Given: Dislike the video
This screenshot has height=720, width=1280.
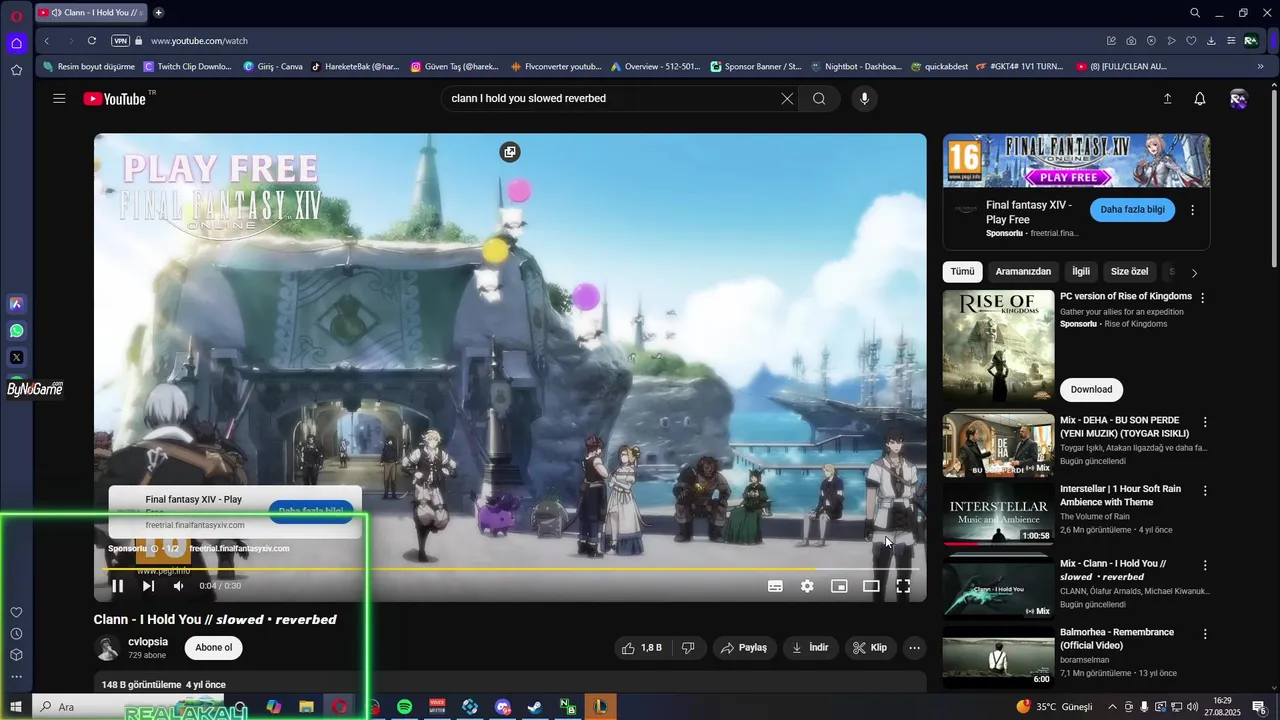Looking at the screenshot, I should point(688,648).
